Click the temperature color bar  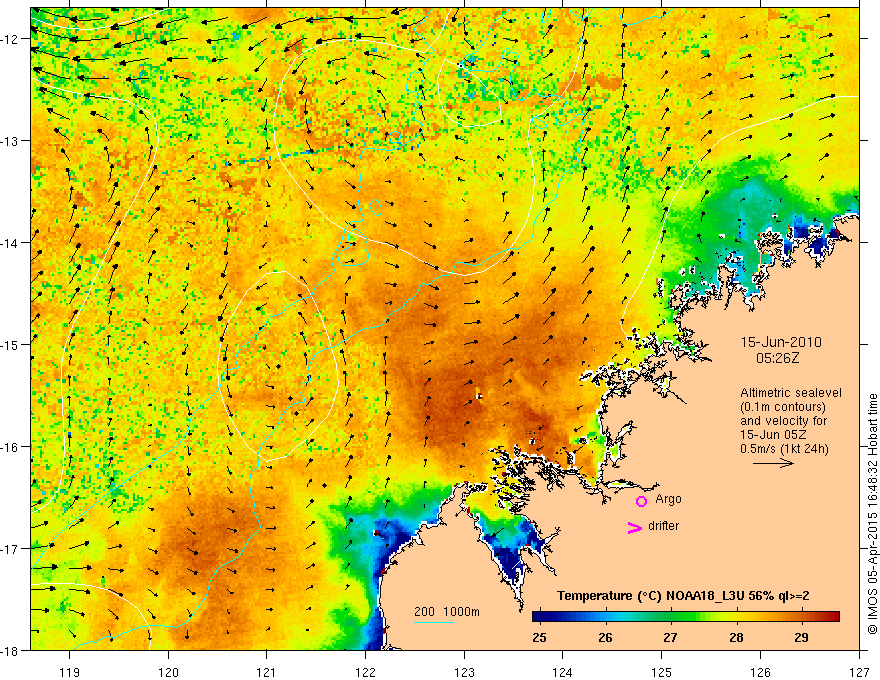point(686,617)
